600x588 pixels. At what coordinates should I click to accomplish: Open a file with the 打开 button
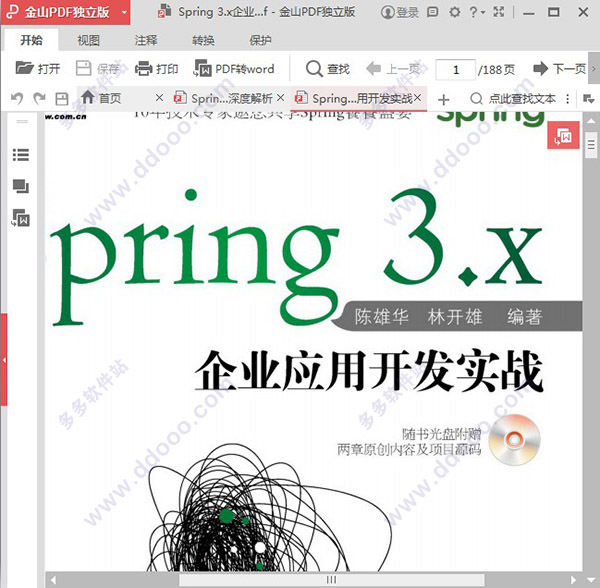(38, 69)
